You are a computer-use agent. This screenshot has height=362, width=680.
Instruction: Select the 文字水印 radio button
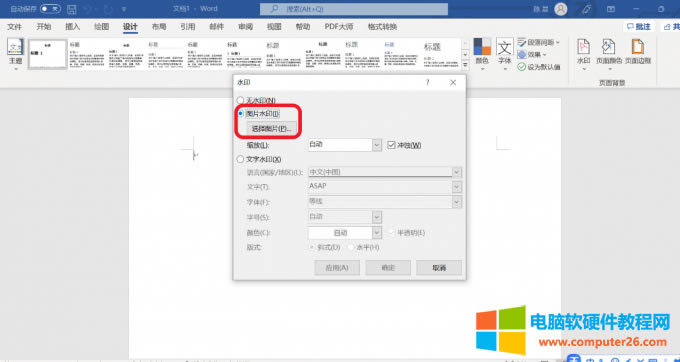click(x=240, y=159)
